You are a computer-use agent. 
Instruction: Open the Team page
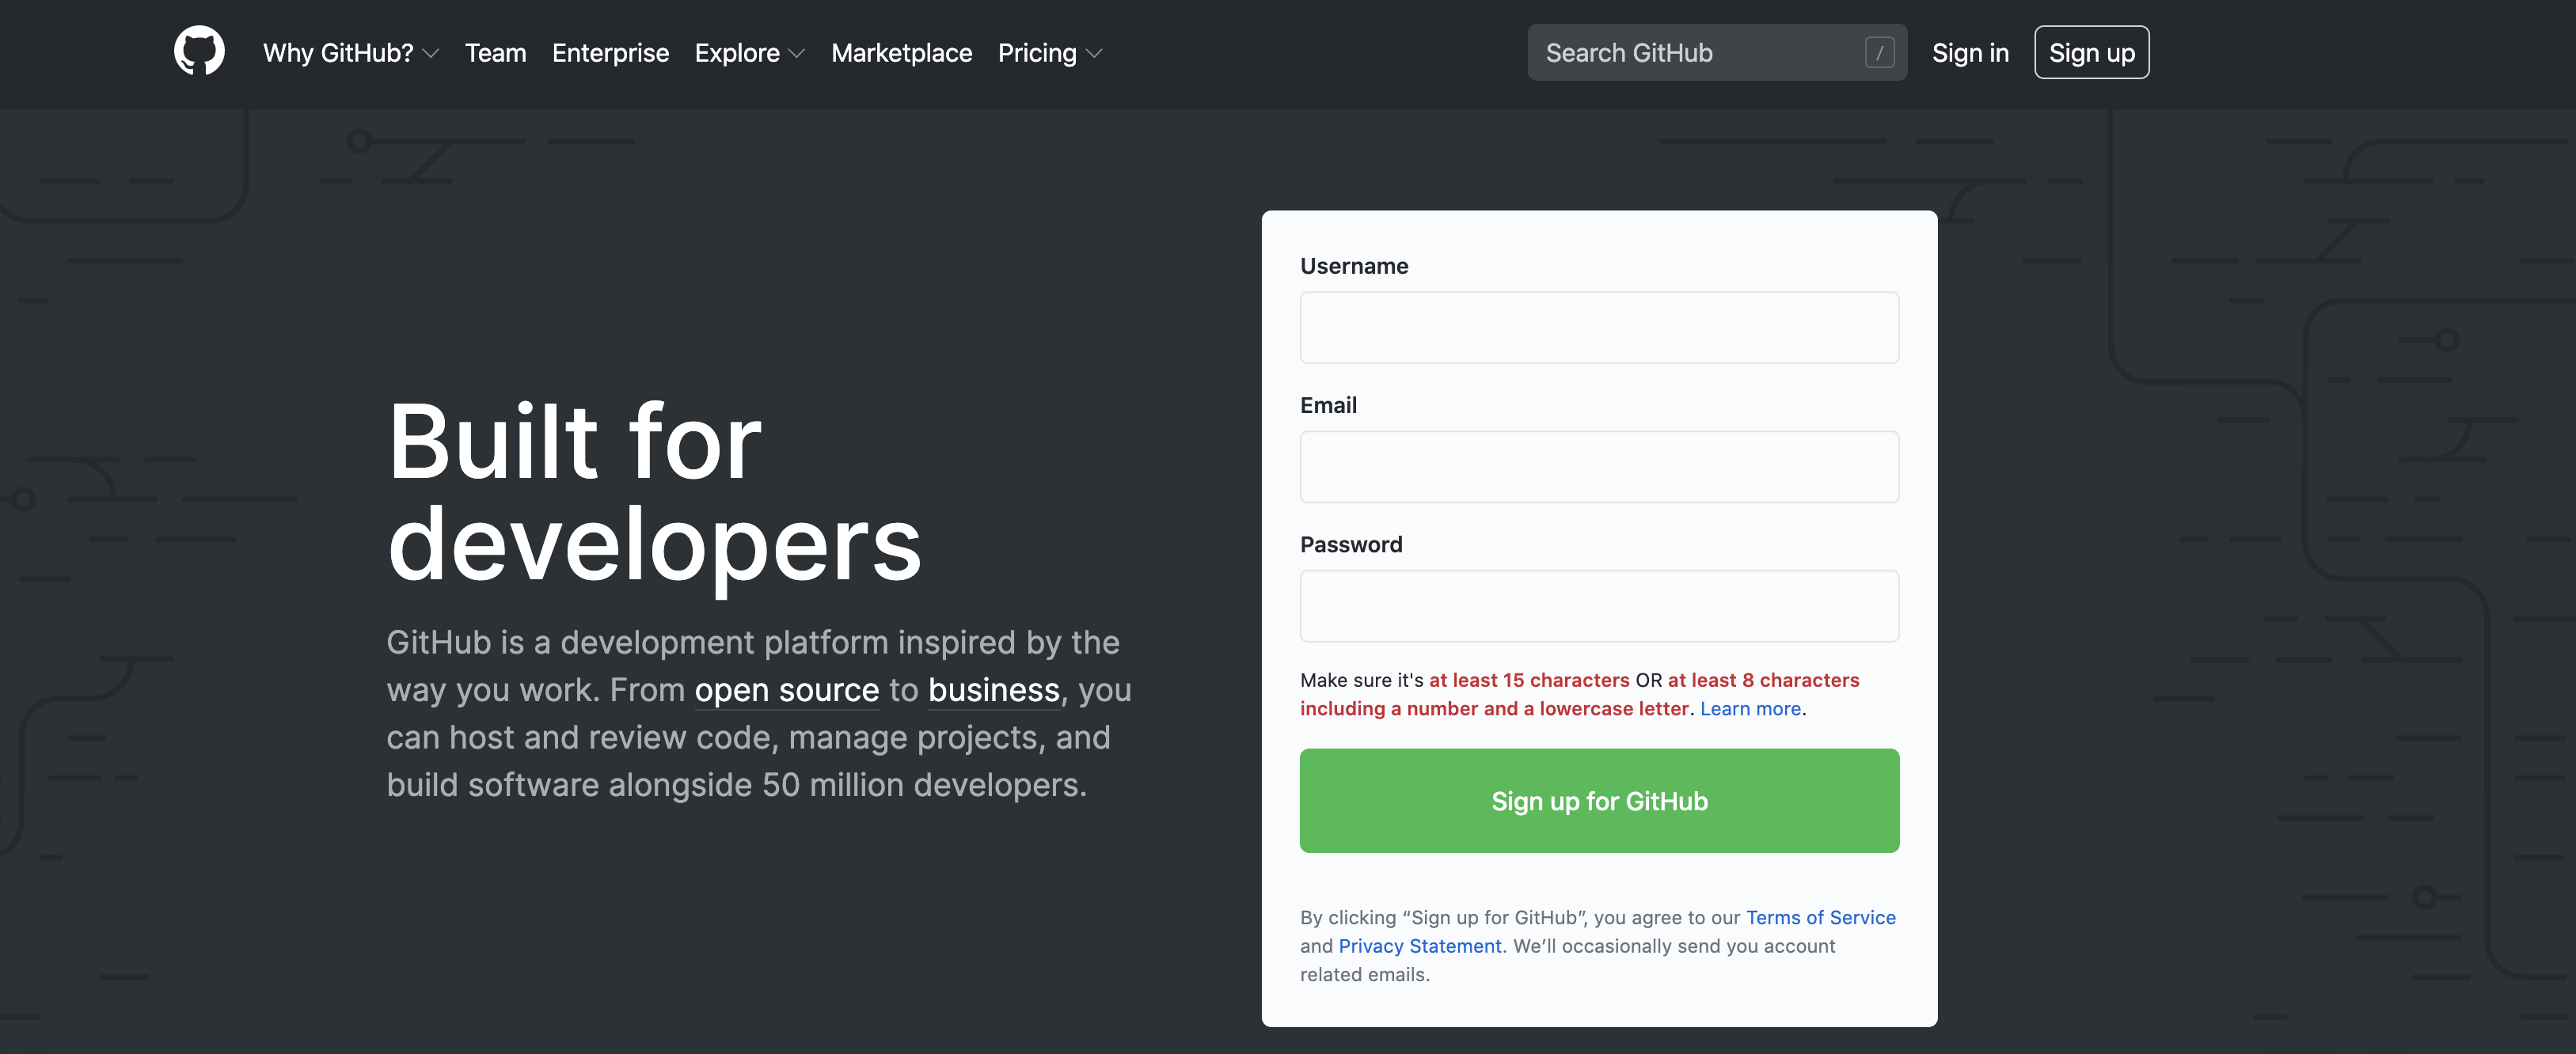(x=495, y=53)
